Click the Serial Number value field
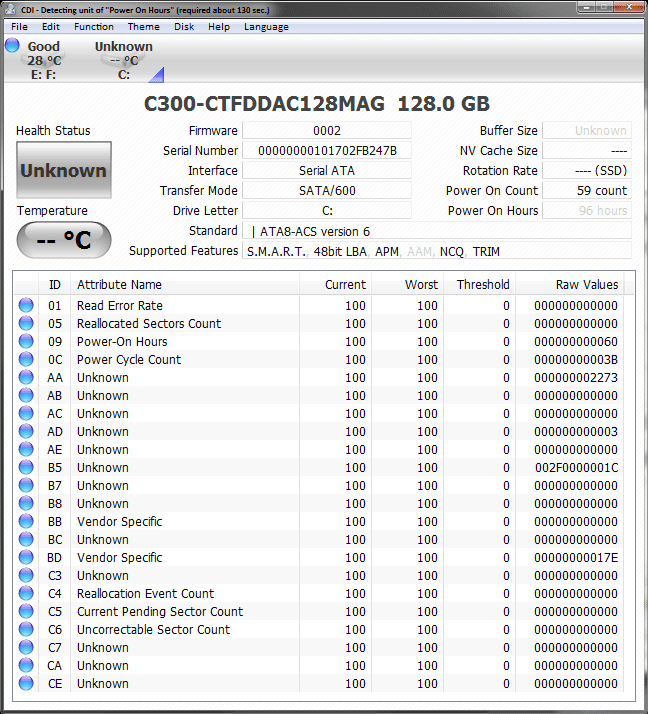The image size is (648, 714). pyautogui.click(x=327, y=151)
